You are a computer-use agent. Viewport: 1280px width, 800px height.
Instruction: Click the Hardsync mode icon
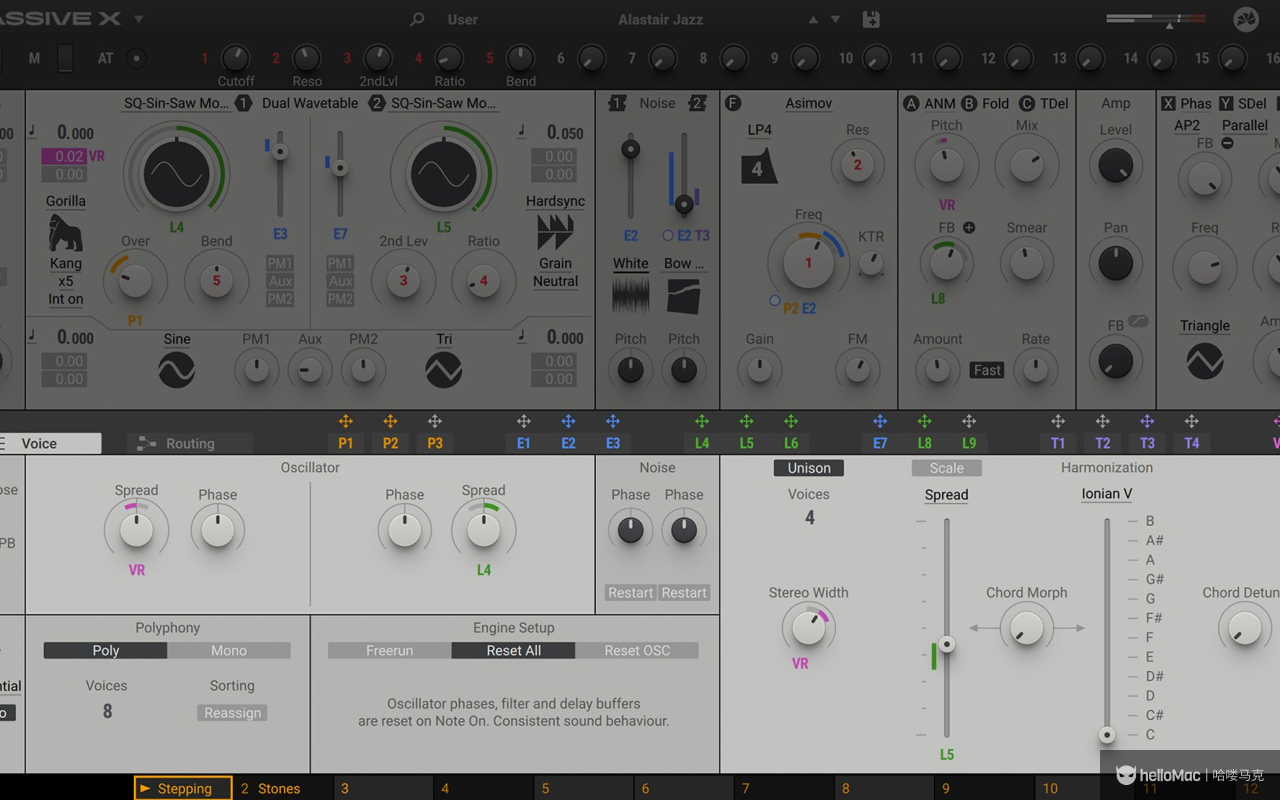[x=555, y=233]
